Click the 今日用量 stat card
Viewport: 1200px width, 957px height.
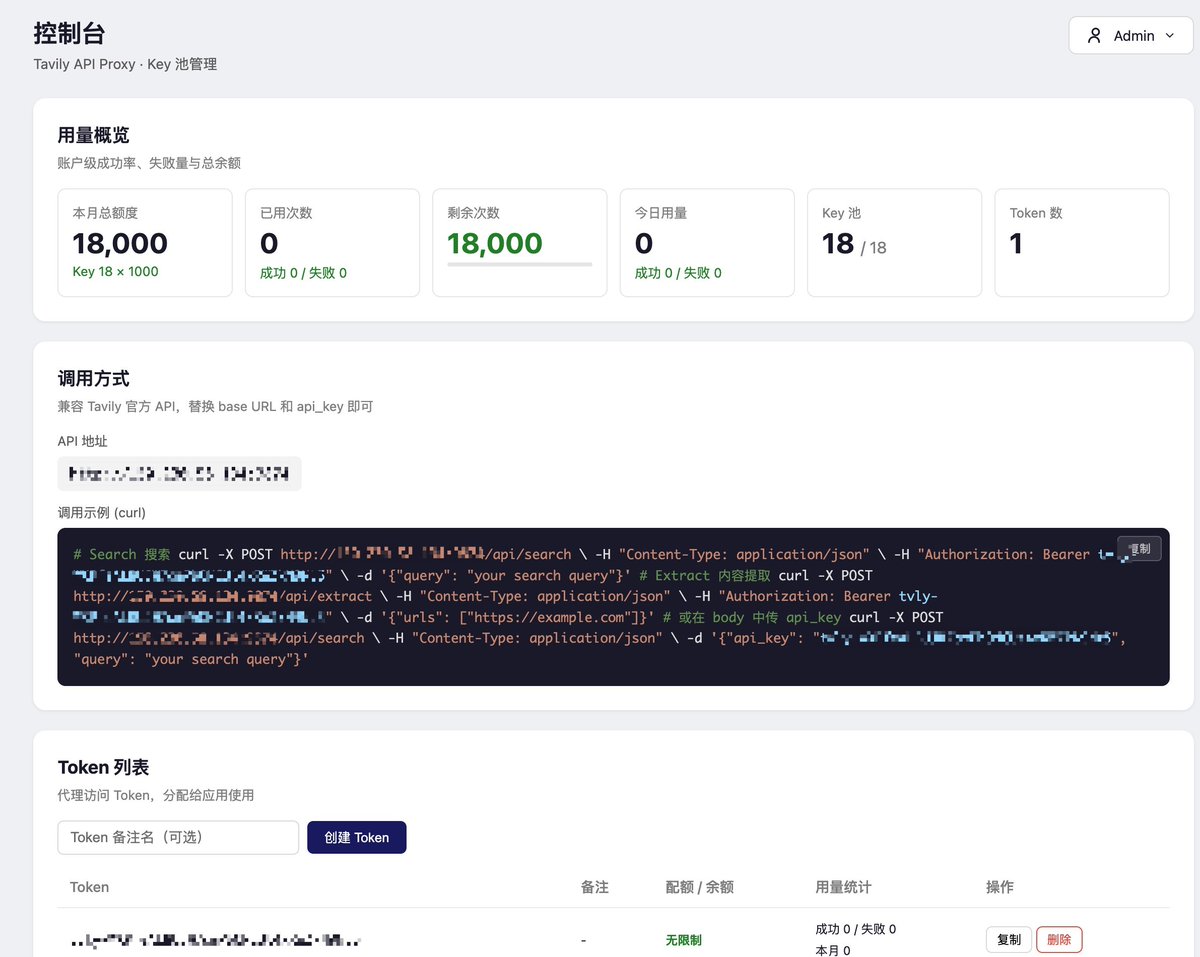[x=707, y=242]
